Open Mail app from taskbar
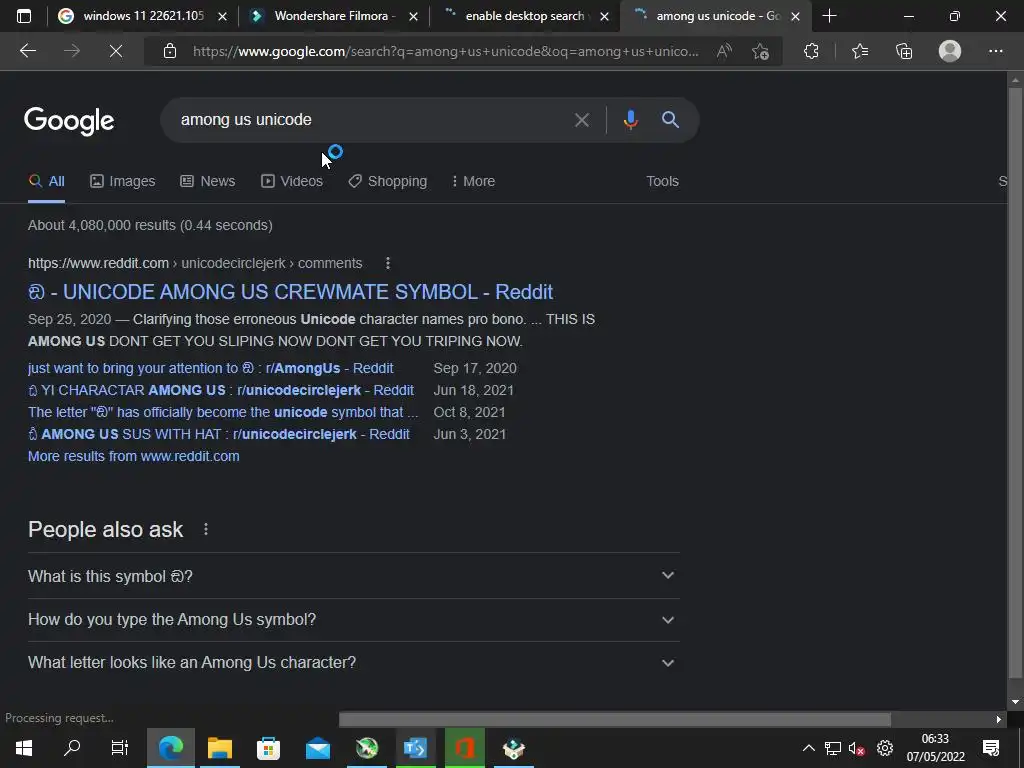 (x=317, y=748)
